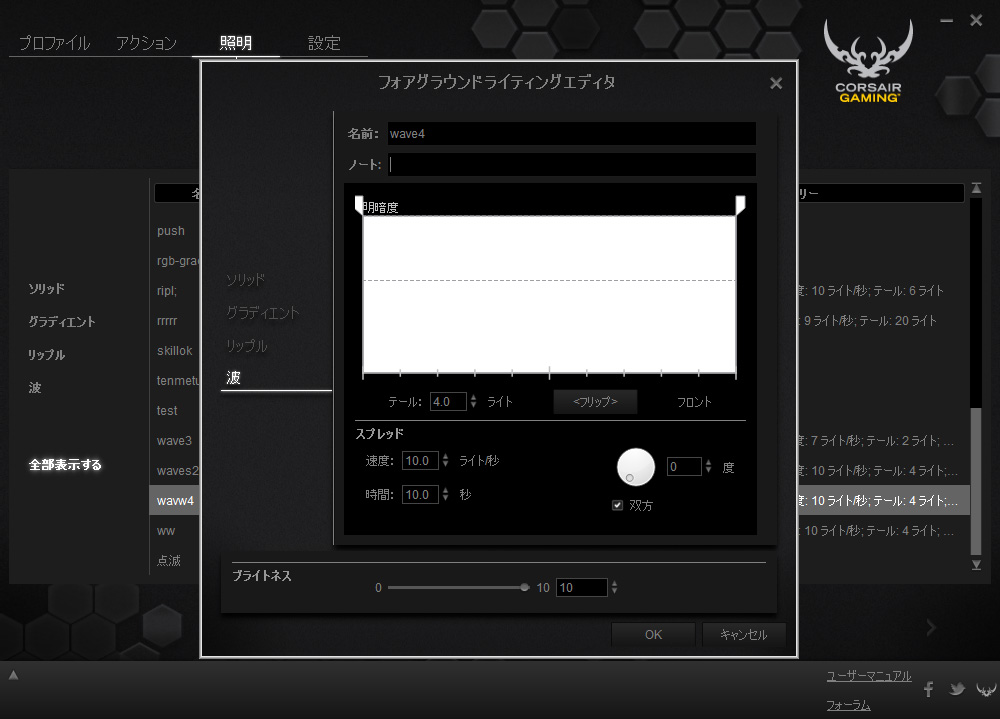The width and height of the screenshot is (1000, 719).
Task: Click the round angle dial knob
Action: click(636, 466)
